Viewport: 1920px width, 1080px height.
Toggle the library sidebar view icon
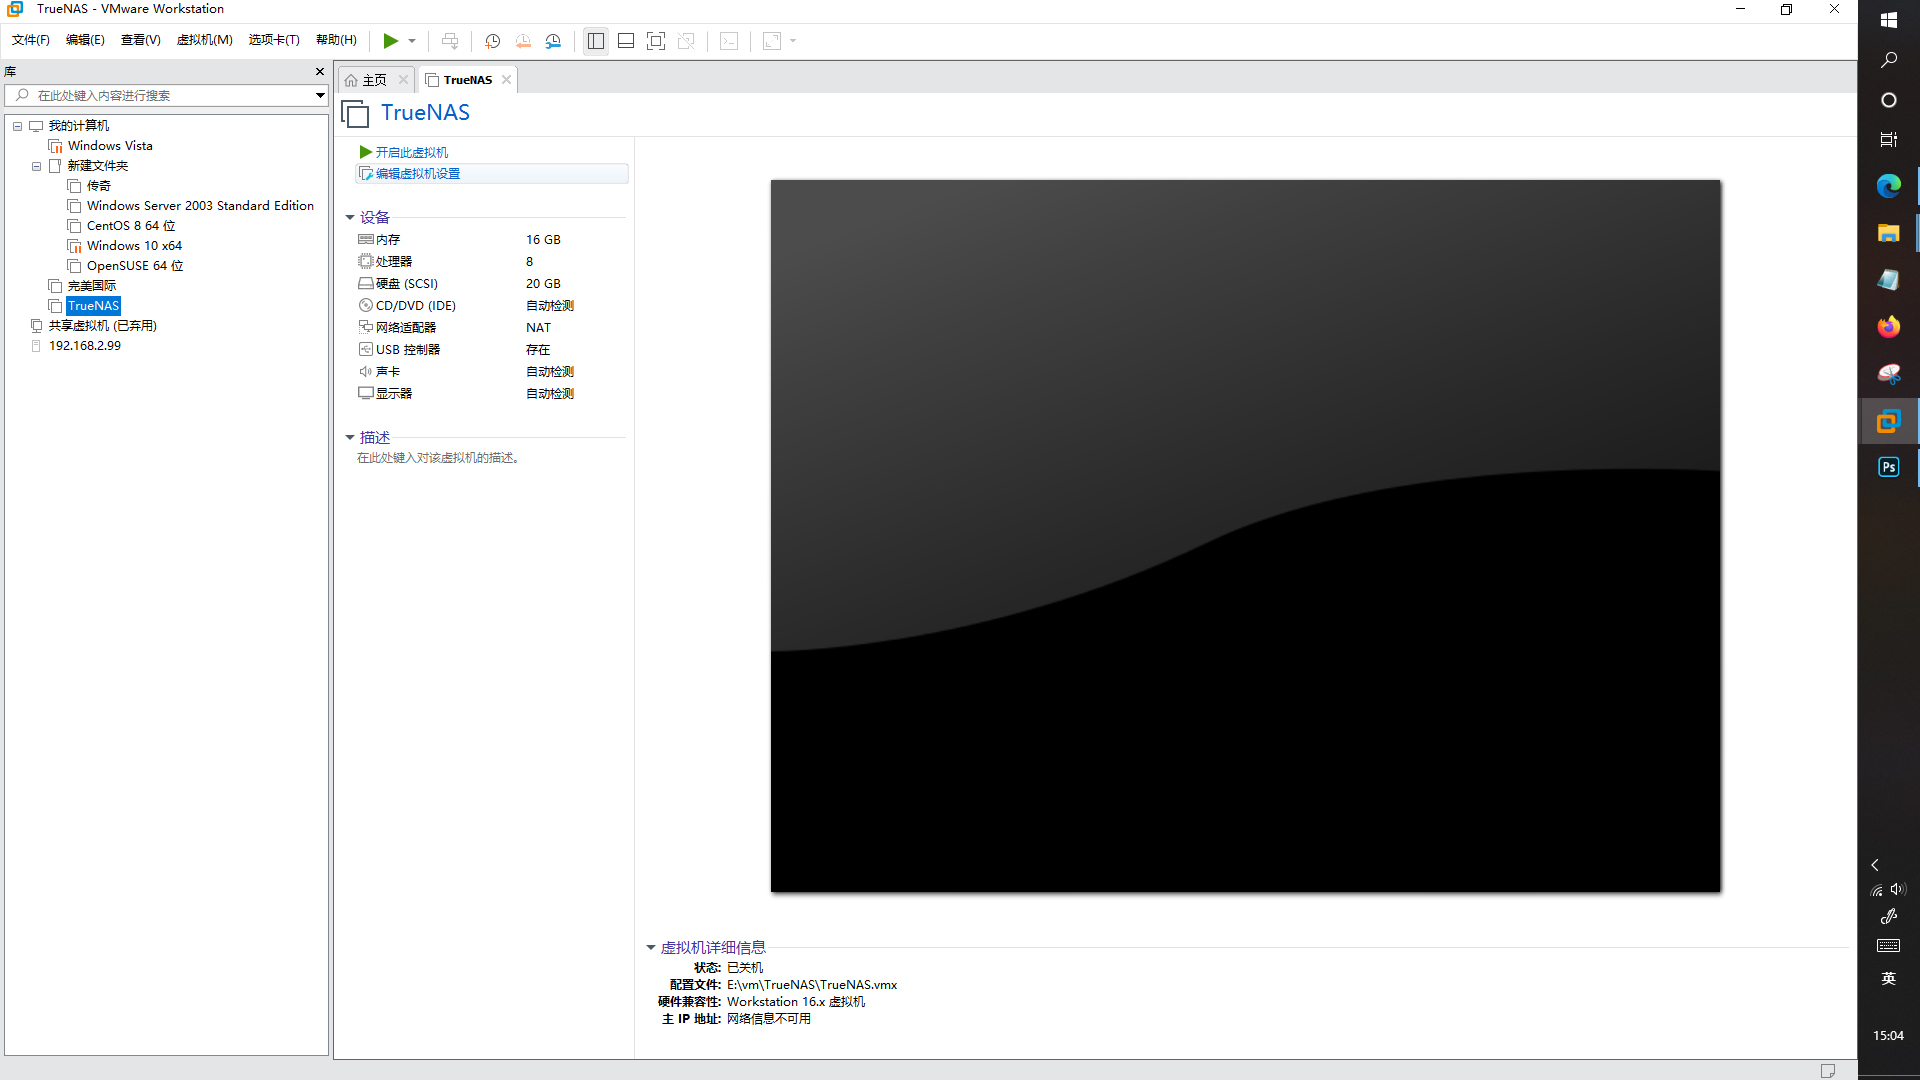coord(596,41)
